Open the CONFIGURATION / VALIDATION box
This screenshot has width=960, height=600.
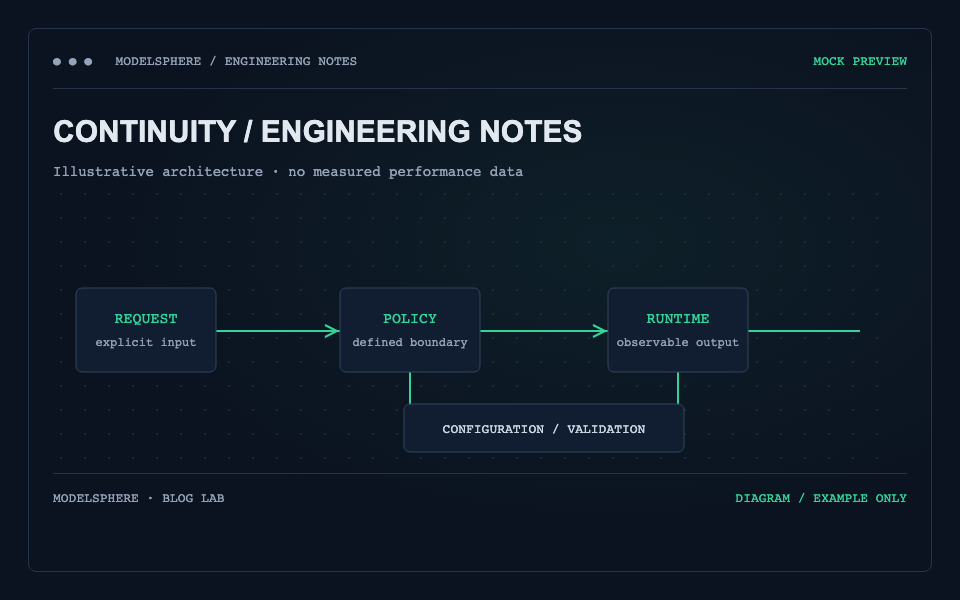(x=544, y=429)
